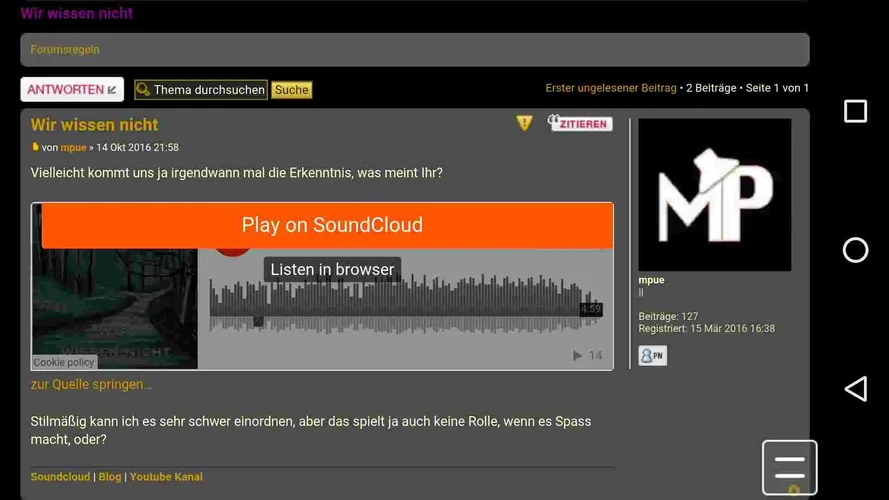
Task: Open Erster ungelesener Beitrag link
Action: click(611, 88)
